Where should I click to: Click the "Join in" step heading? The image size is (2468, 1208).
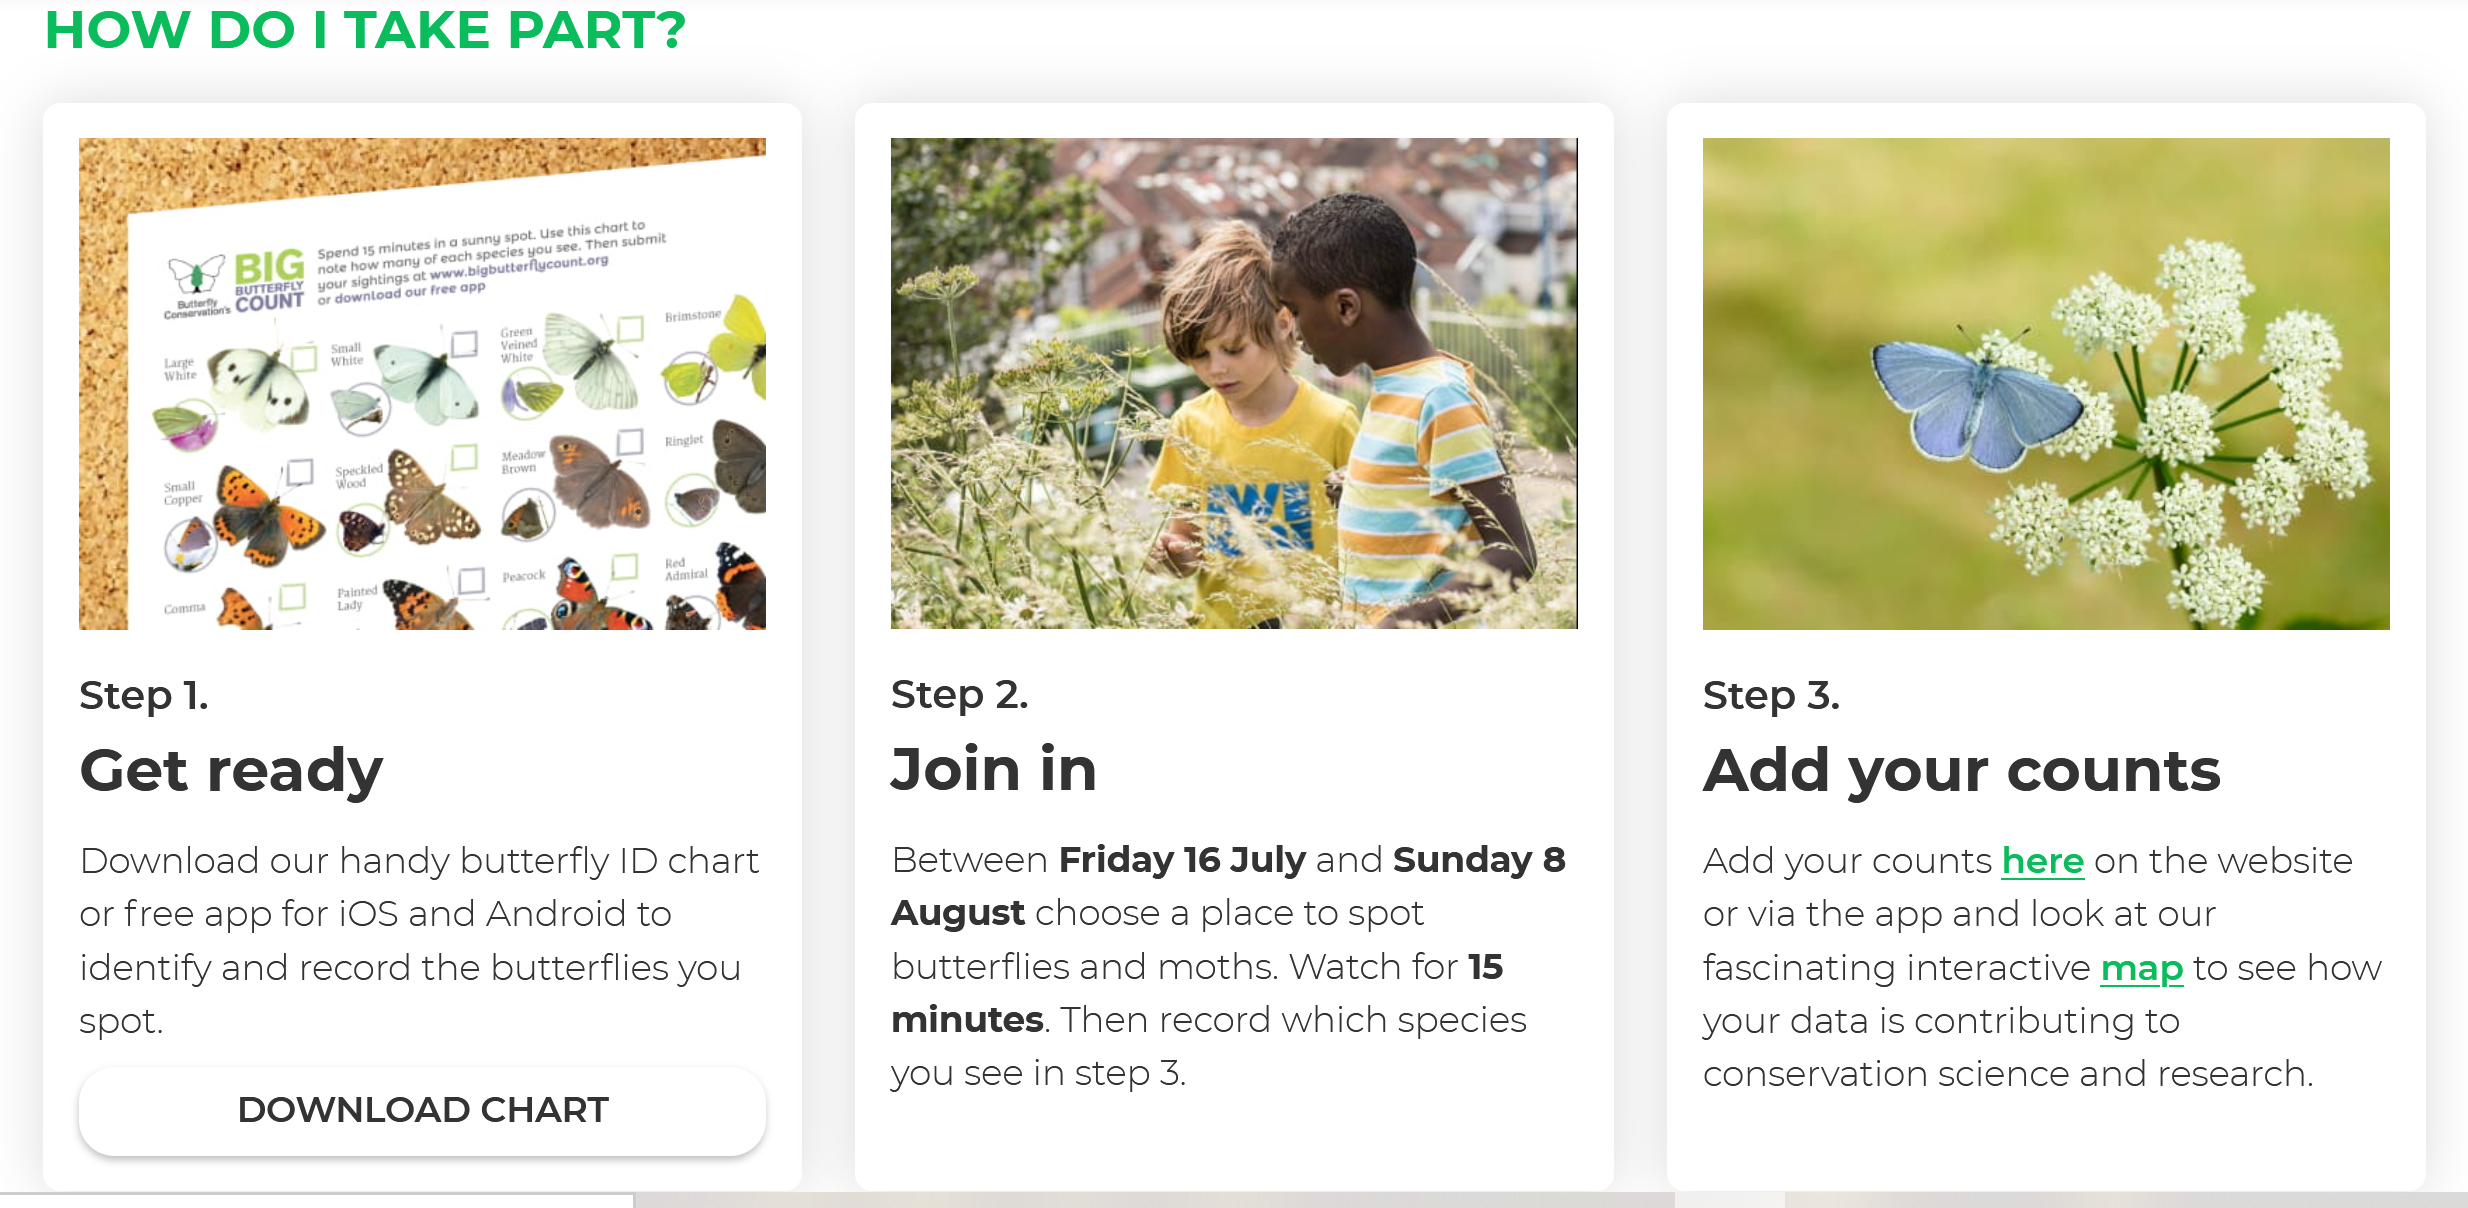pyautogui.click(x=994, y=770)
